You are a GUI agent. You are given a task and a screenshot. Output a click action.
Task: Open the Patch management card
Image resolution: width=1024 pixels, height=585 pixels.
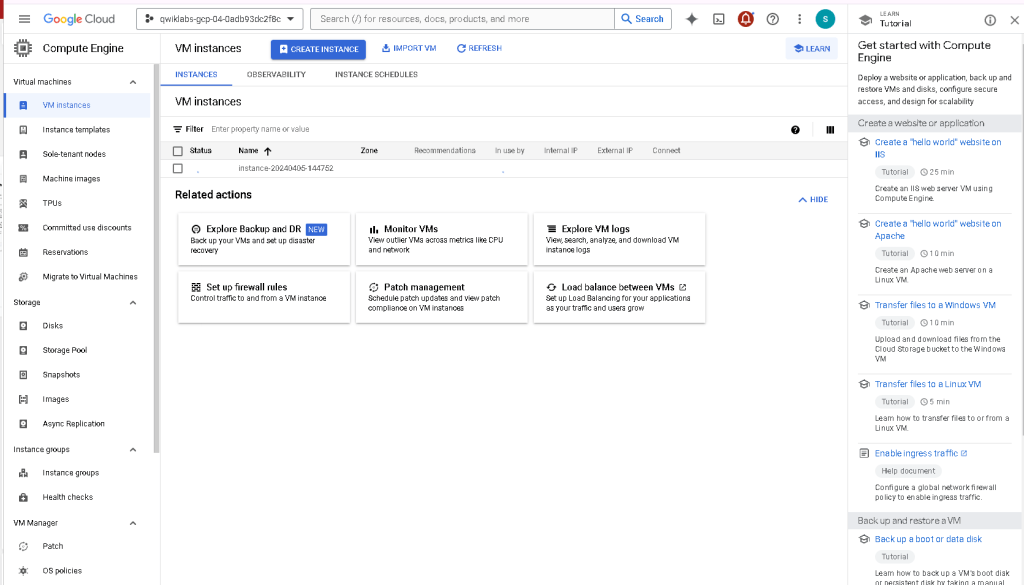(x=441, y=297)
